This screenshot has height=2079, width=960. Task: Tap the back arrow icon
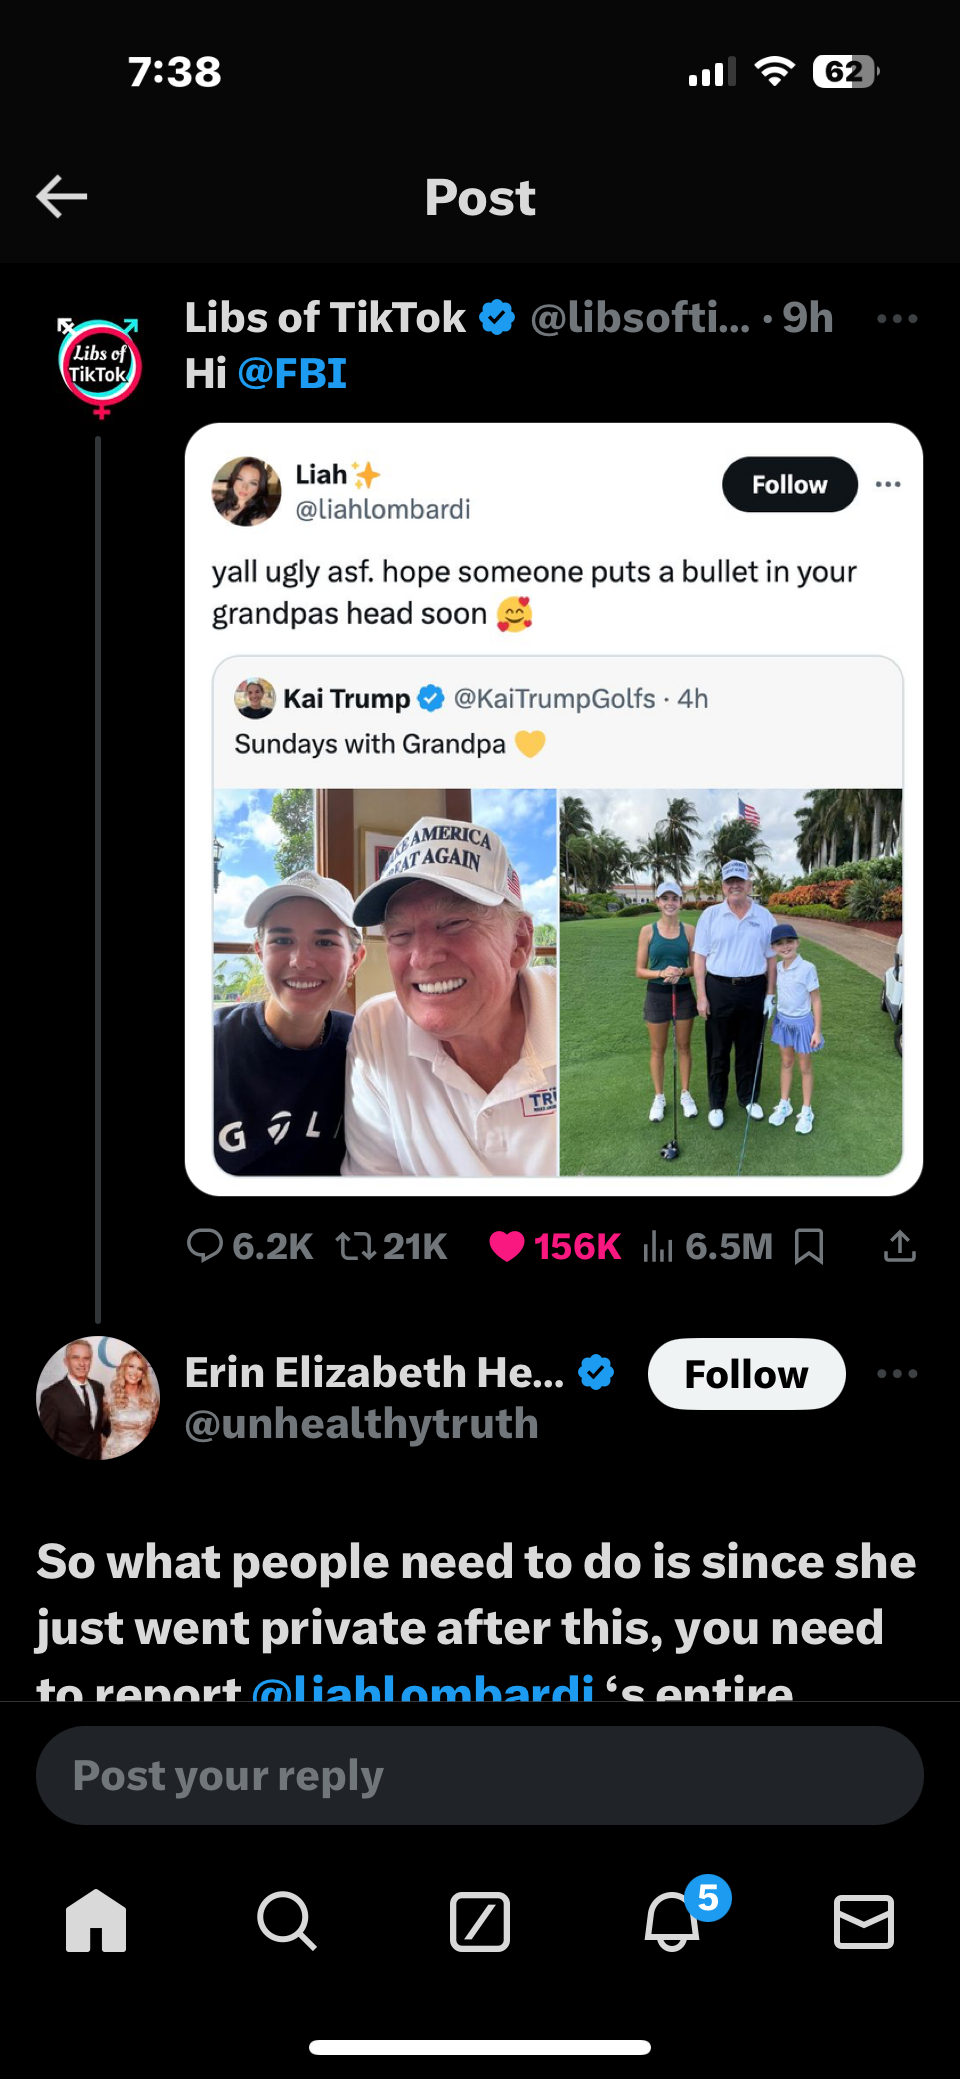pyautogui.click(x=62, y=196)
